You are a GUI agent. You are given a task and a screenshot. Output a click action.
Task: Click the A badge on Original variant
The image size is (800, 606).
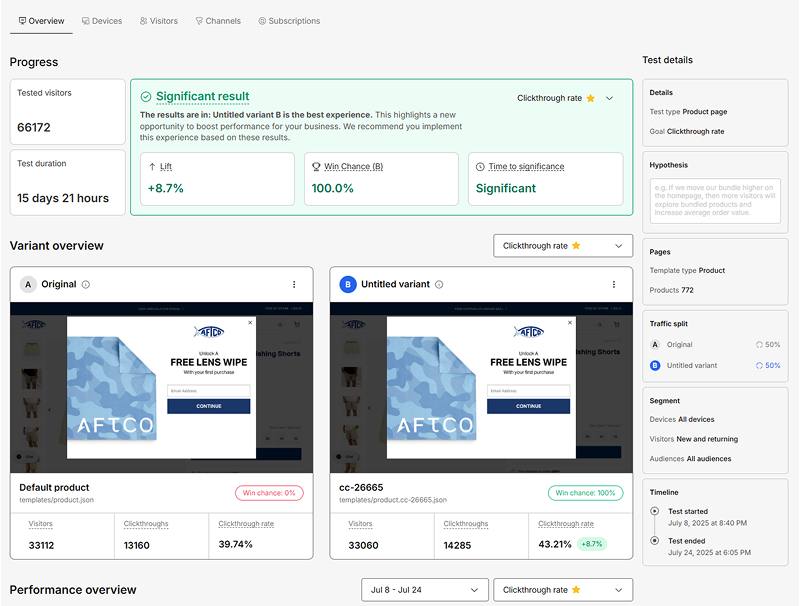click(28, 285)
